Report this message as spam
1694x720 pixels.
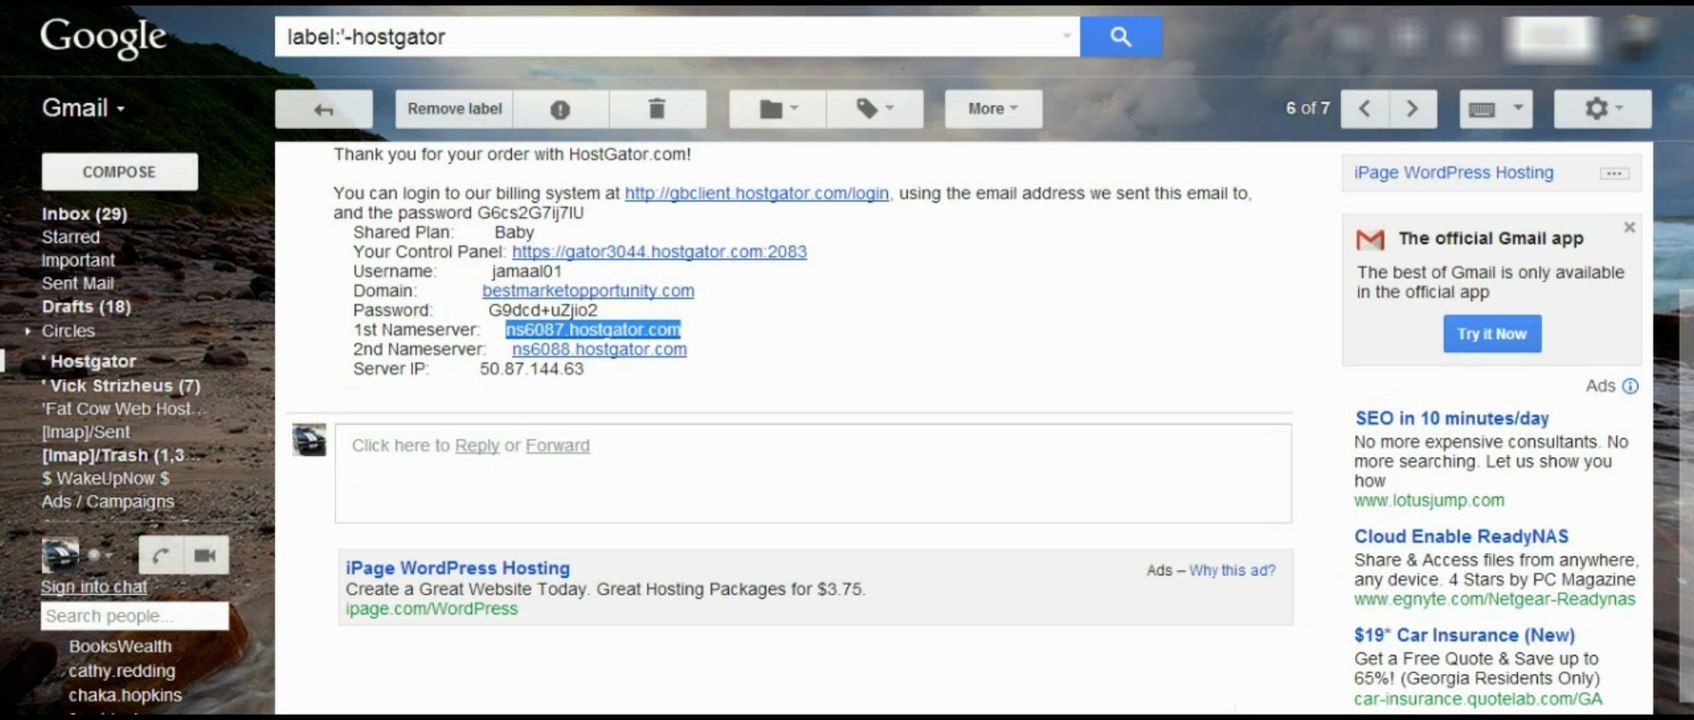[x=560, y=109]
